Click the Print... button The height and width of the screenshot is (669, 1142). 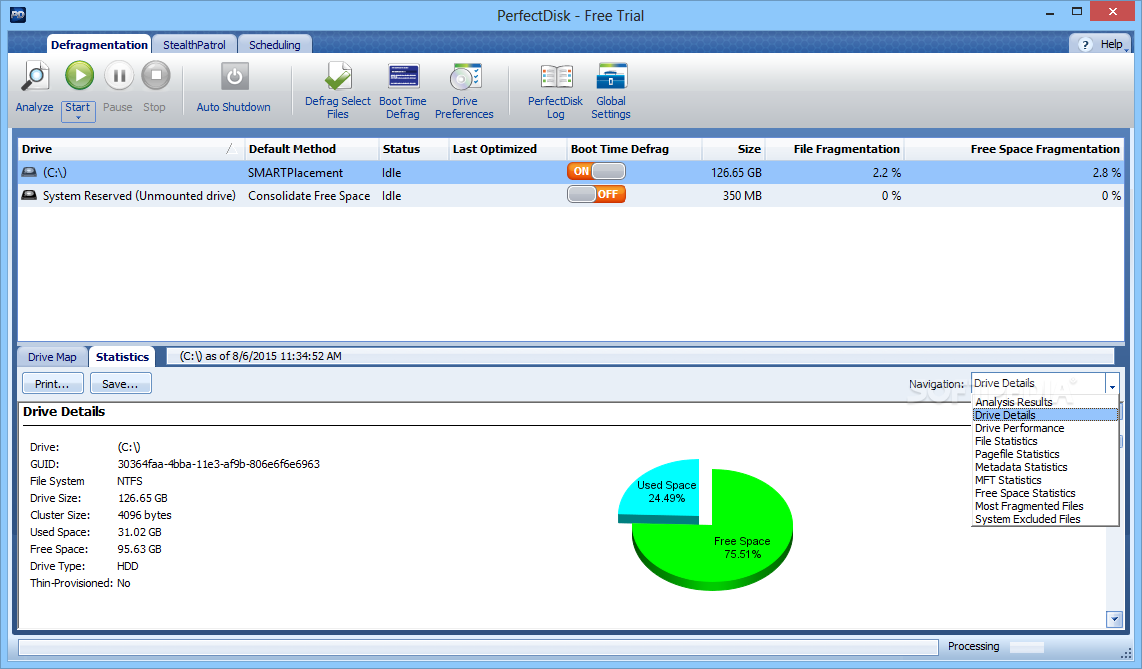click(52, 384)
